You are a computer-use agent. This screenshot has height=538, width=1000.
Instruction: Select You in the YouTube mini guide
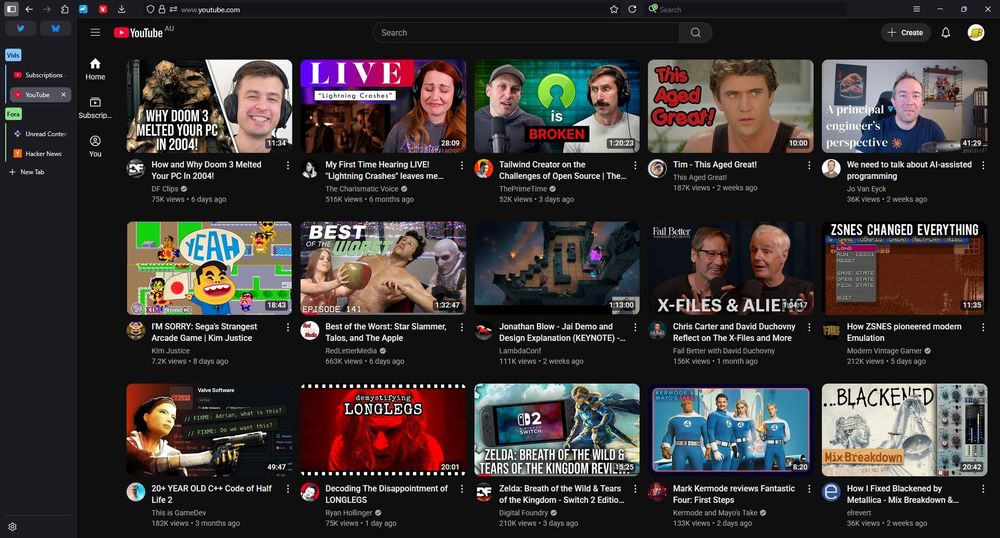(95, 146)
